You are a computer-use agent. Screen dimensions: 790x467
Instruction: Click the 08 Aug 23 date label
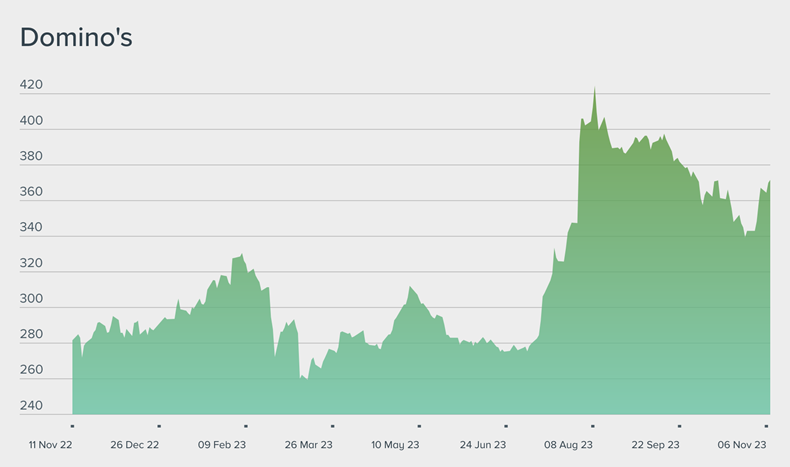[568, 444]
